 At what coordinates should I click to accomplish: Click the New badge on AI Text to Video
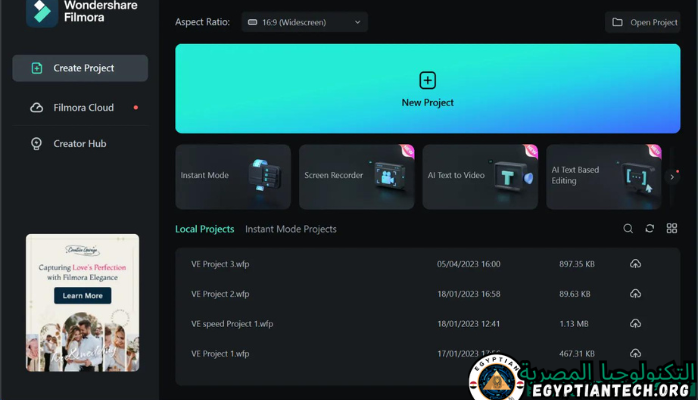pos(531,151)
